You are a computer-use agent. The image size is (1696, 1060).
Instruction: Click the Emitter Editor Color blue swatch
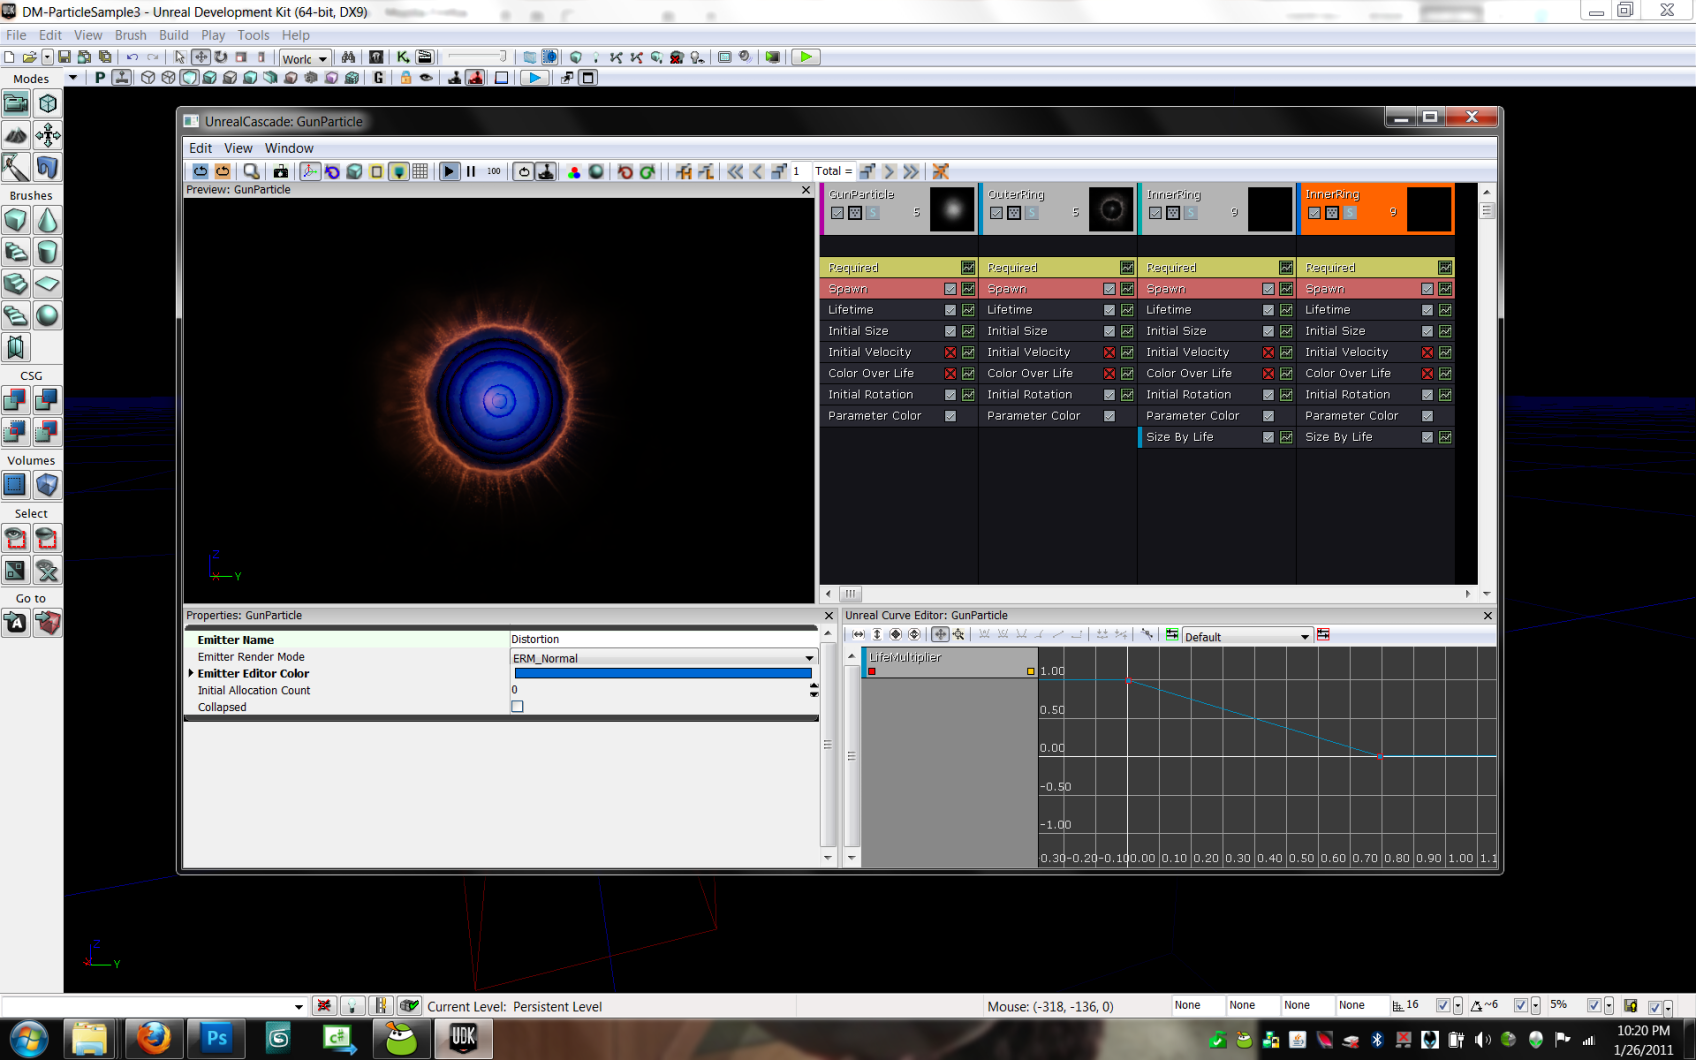pos(663,674)
